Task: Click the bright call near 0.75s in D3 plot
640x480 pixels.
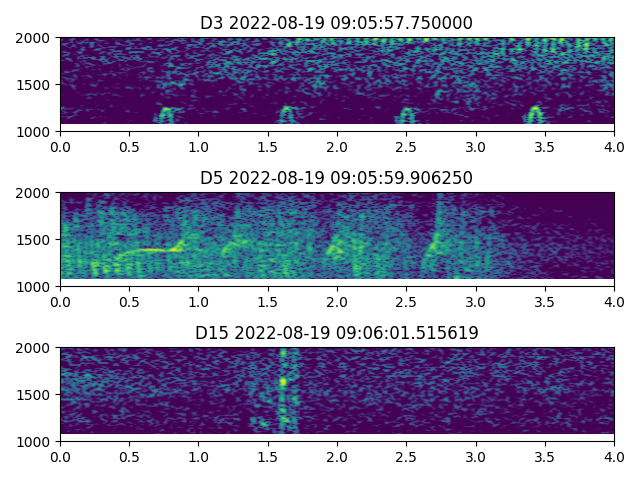Action: point(165,114)
